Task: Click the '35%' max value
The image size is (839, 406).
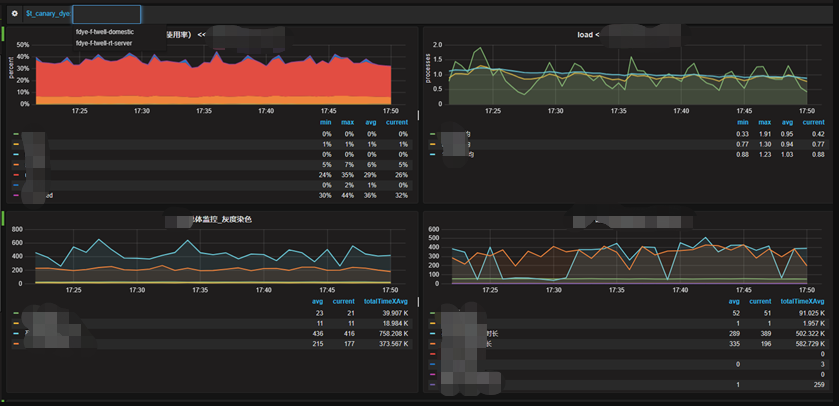Action: (x=348, y=175)
